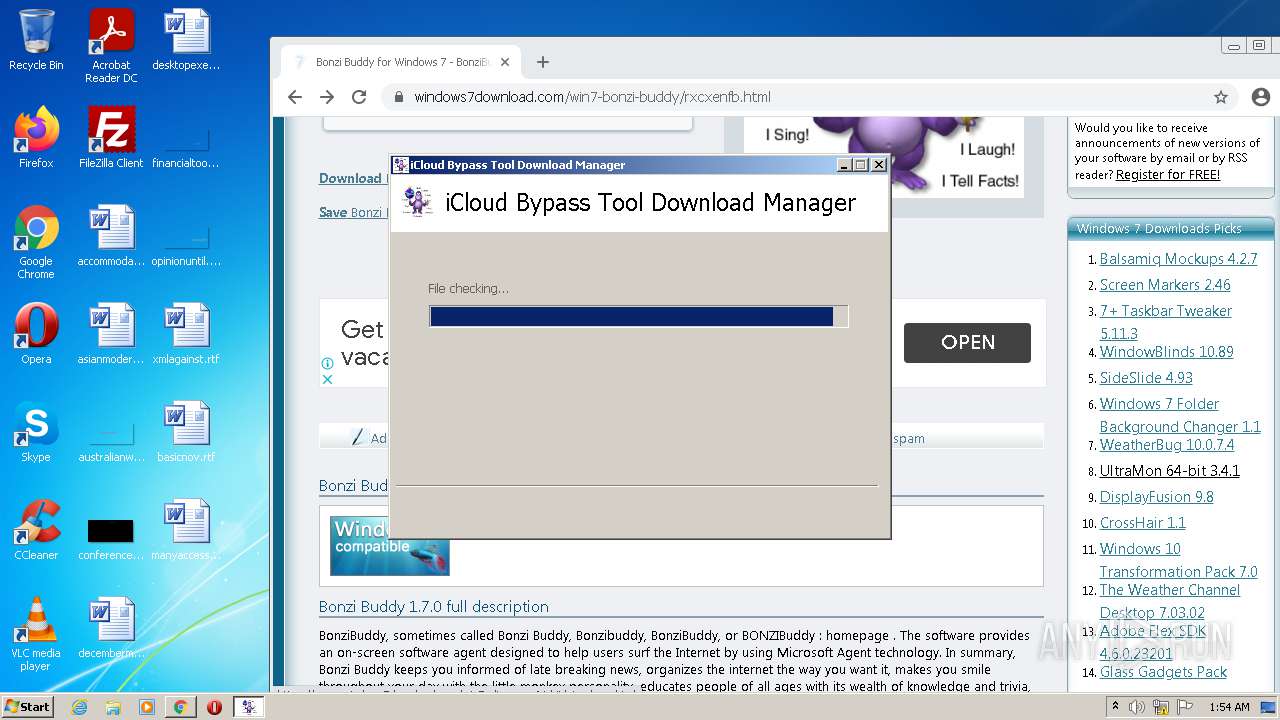Bookmark this page with star icon

pyautogui.click(x=1221, y=97)
